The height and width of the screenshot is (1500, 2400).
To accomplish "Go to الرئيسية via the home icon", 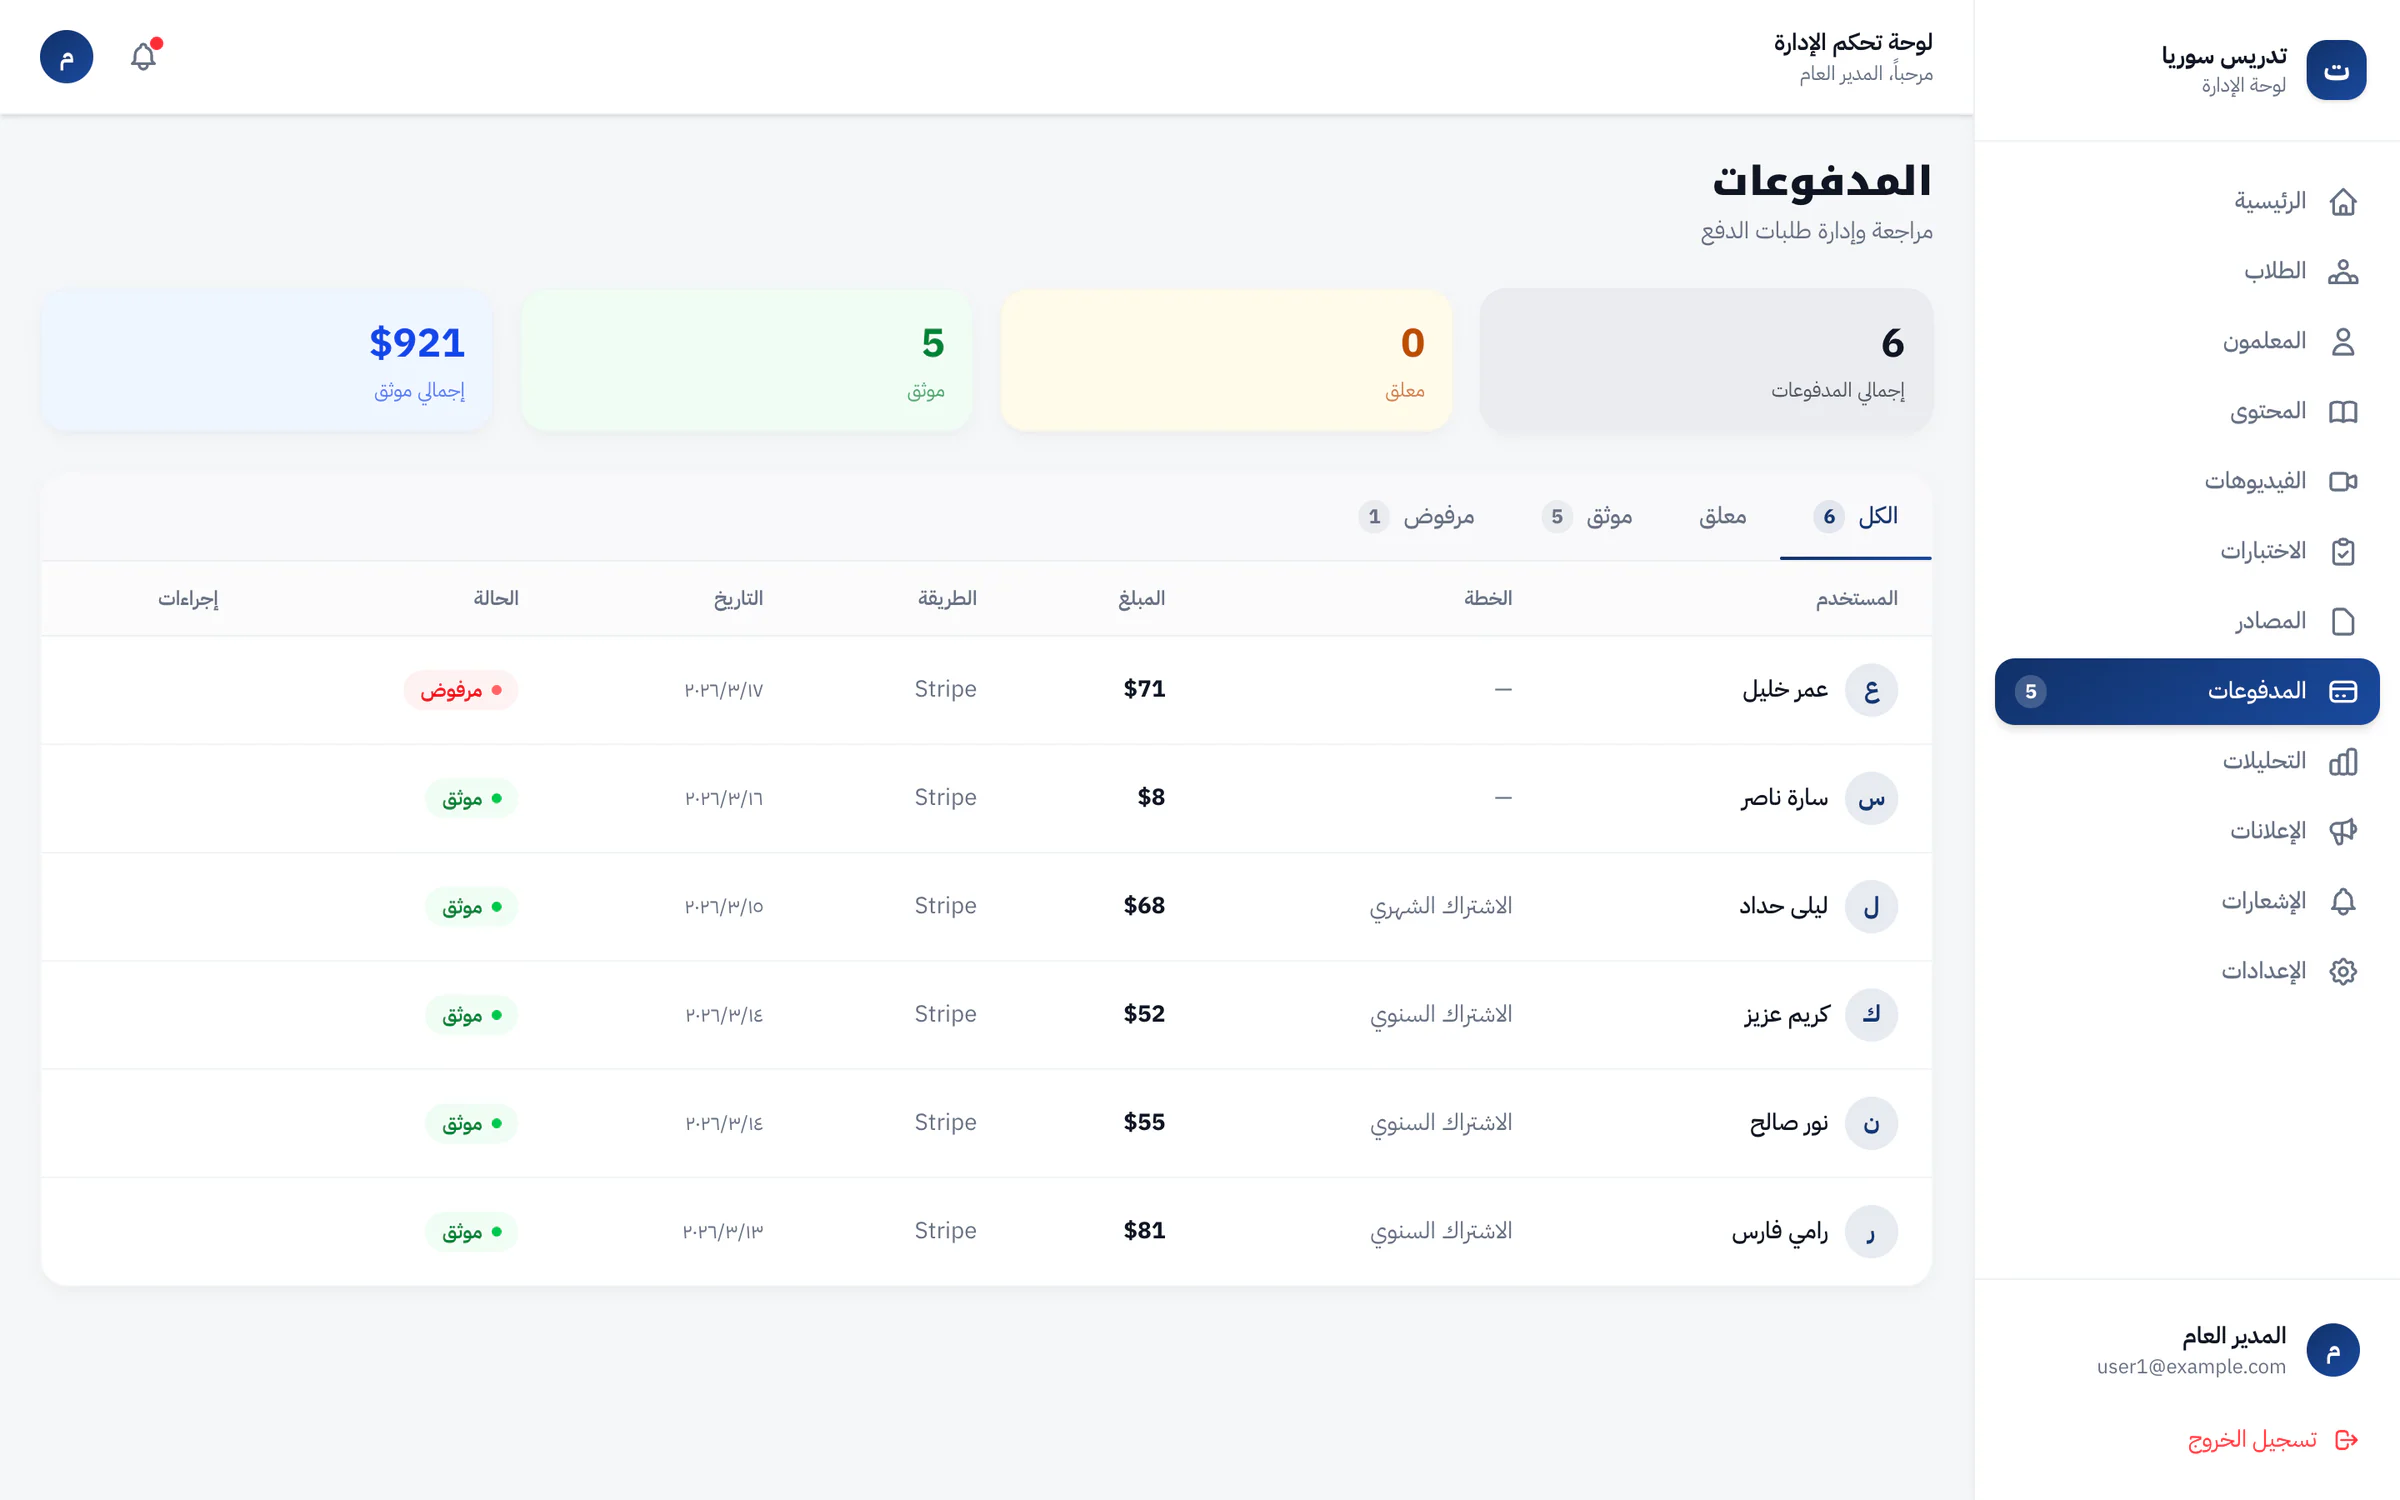I will pos(2343,202).
